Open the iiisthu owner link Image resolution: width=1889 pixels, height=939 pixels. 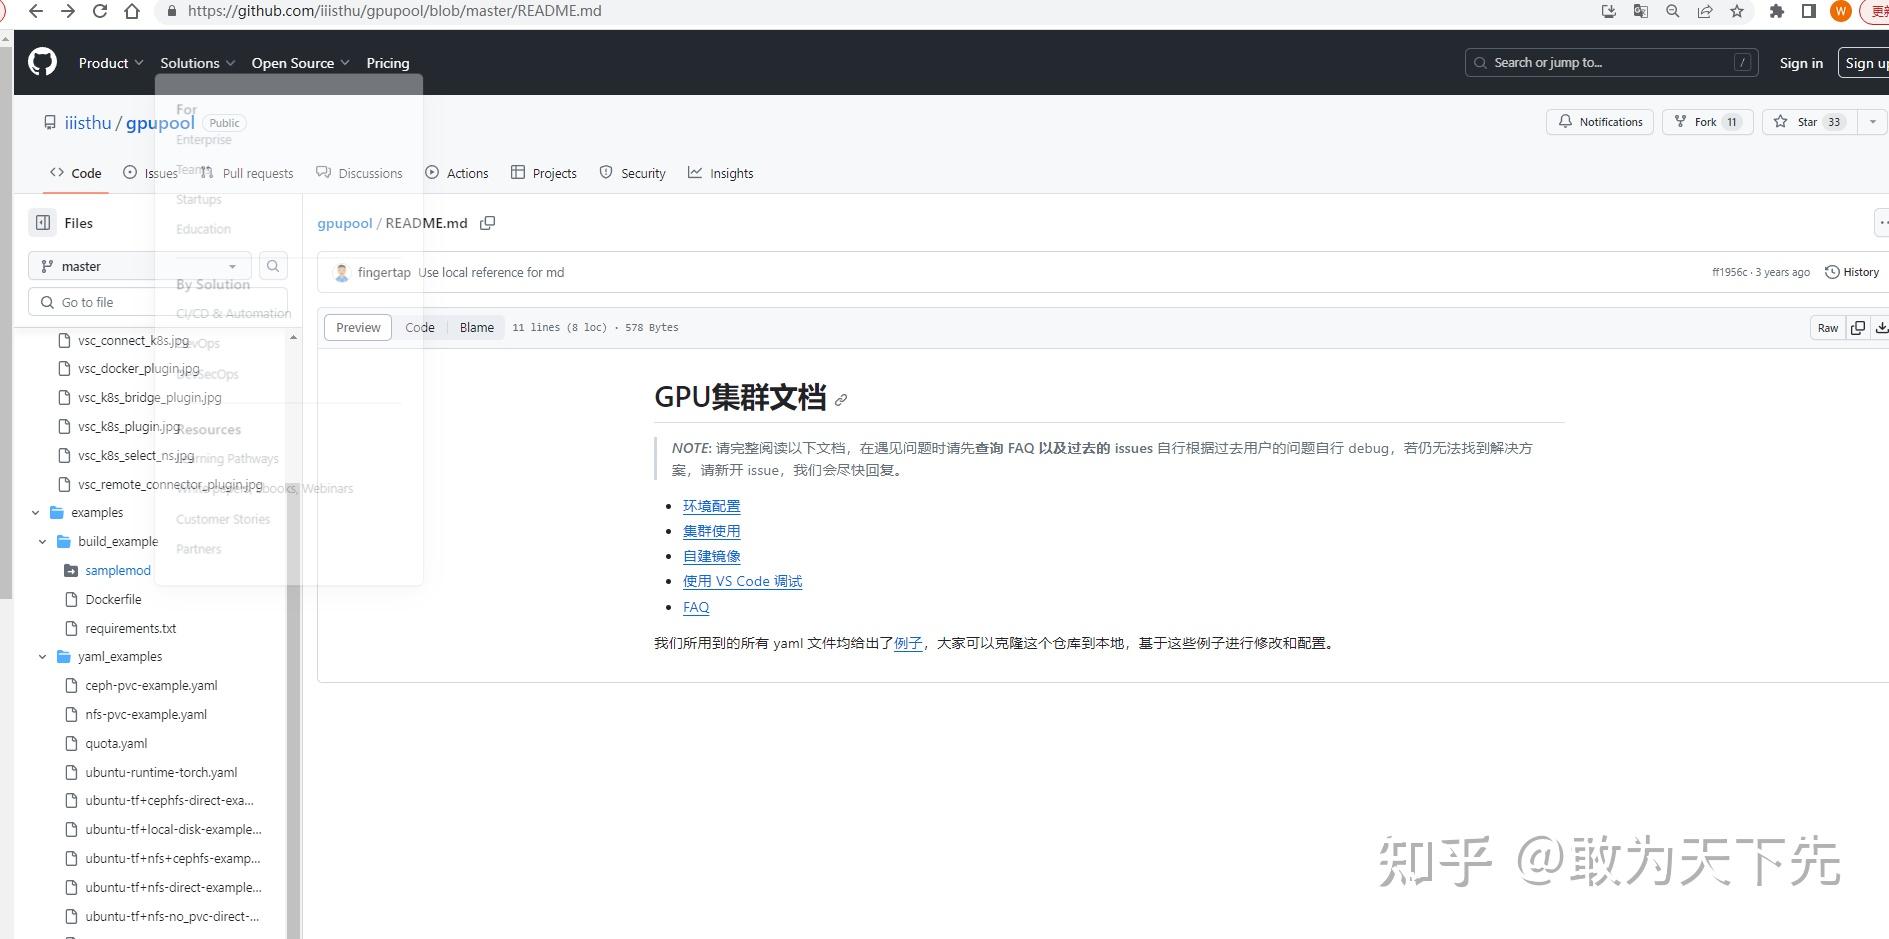point(88,123)
